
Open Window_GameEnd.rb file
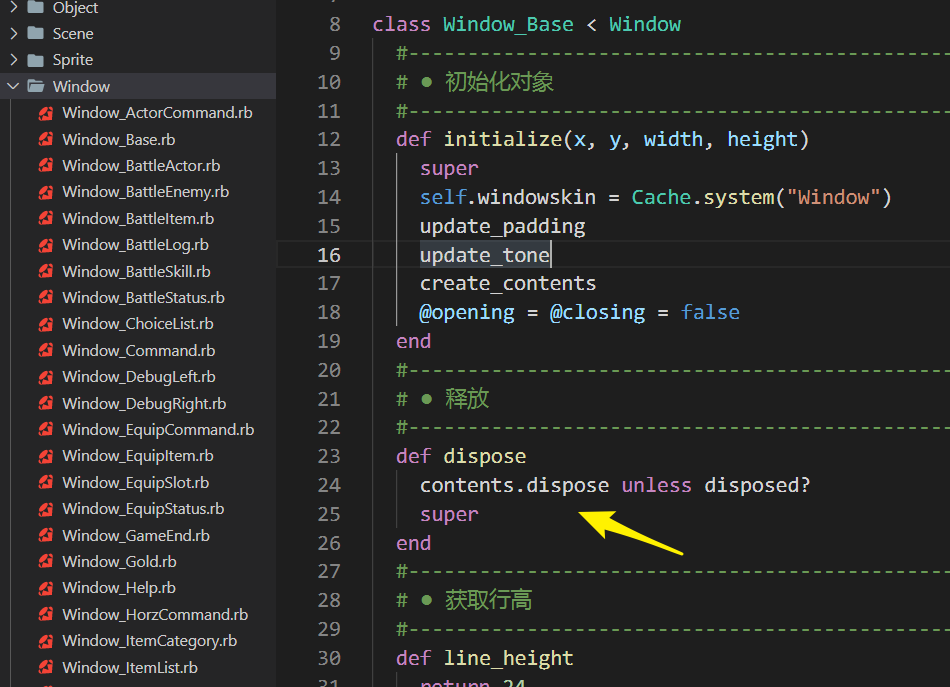[x=136, y=536]
